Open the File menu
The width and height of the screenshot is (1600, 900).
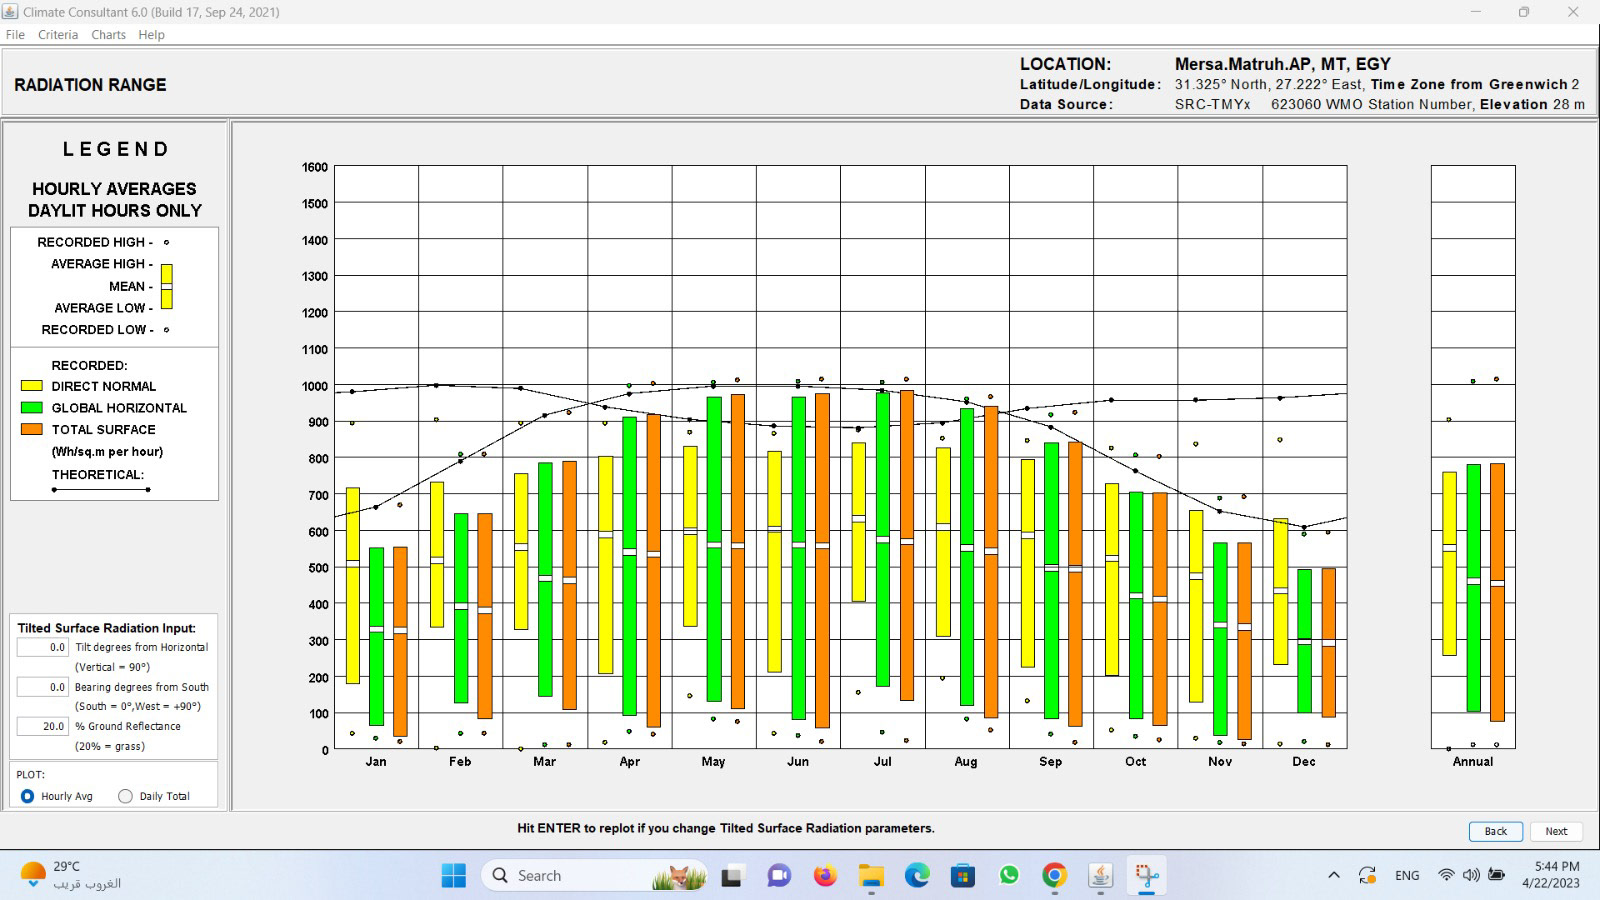pyautogui.click(x=15, y=35)
